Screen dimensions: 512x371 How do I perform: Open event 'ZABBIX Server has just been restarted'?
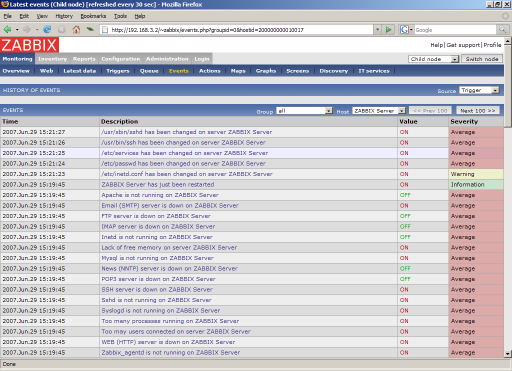pyautogui.click(x=158, y=185)
